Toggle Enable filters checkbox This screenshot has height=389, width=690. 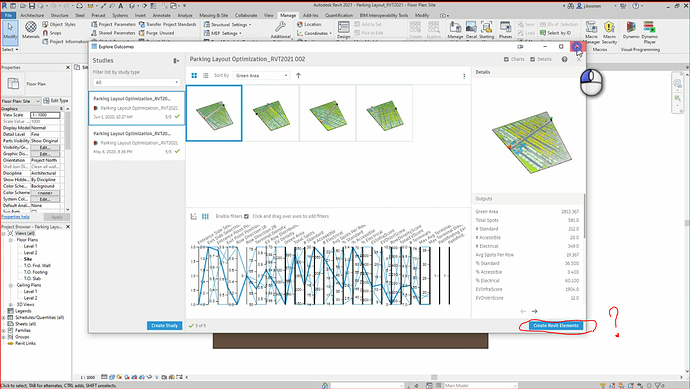(246, 216)
